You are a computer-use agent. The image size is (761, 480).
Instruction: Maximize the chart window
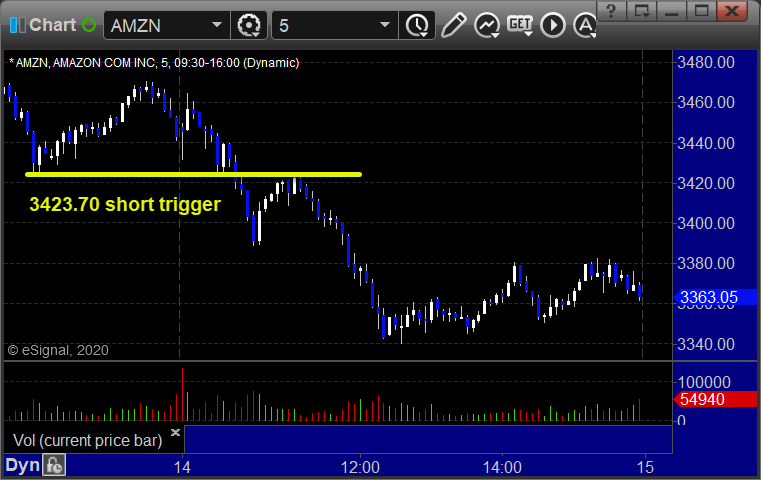click(701, 10)
